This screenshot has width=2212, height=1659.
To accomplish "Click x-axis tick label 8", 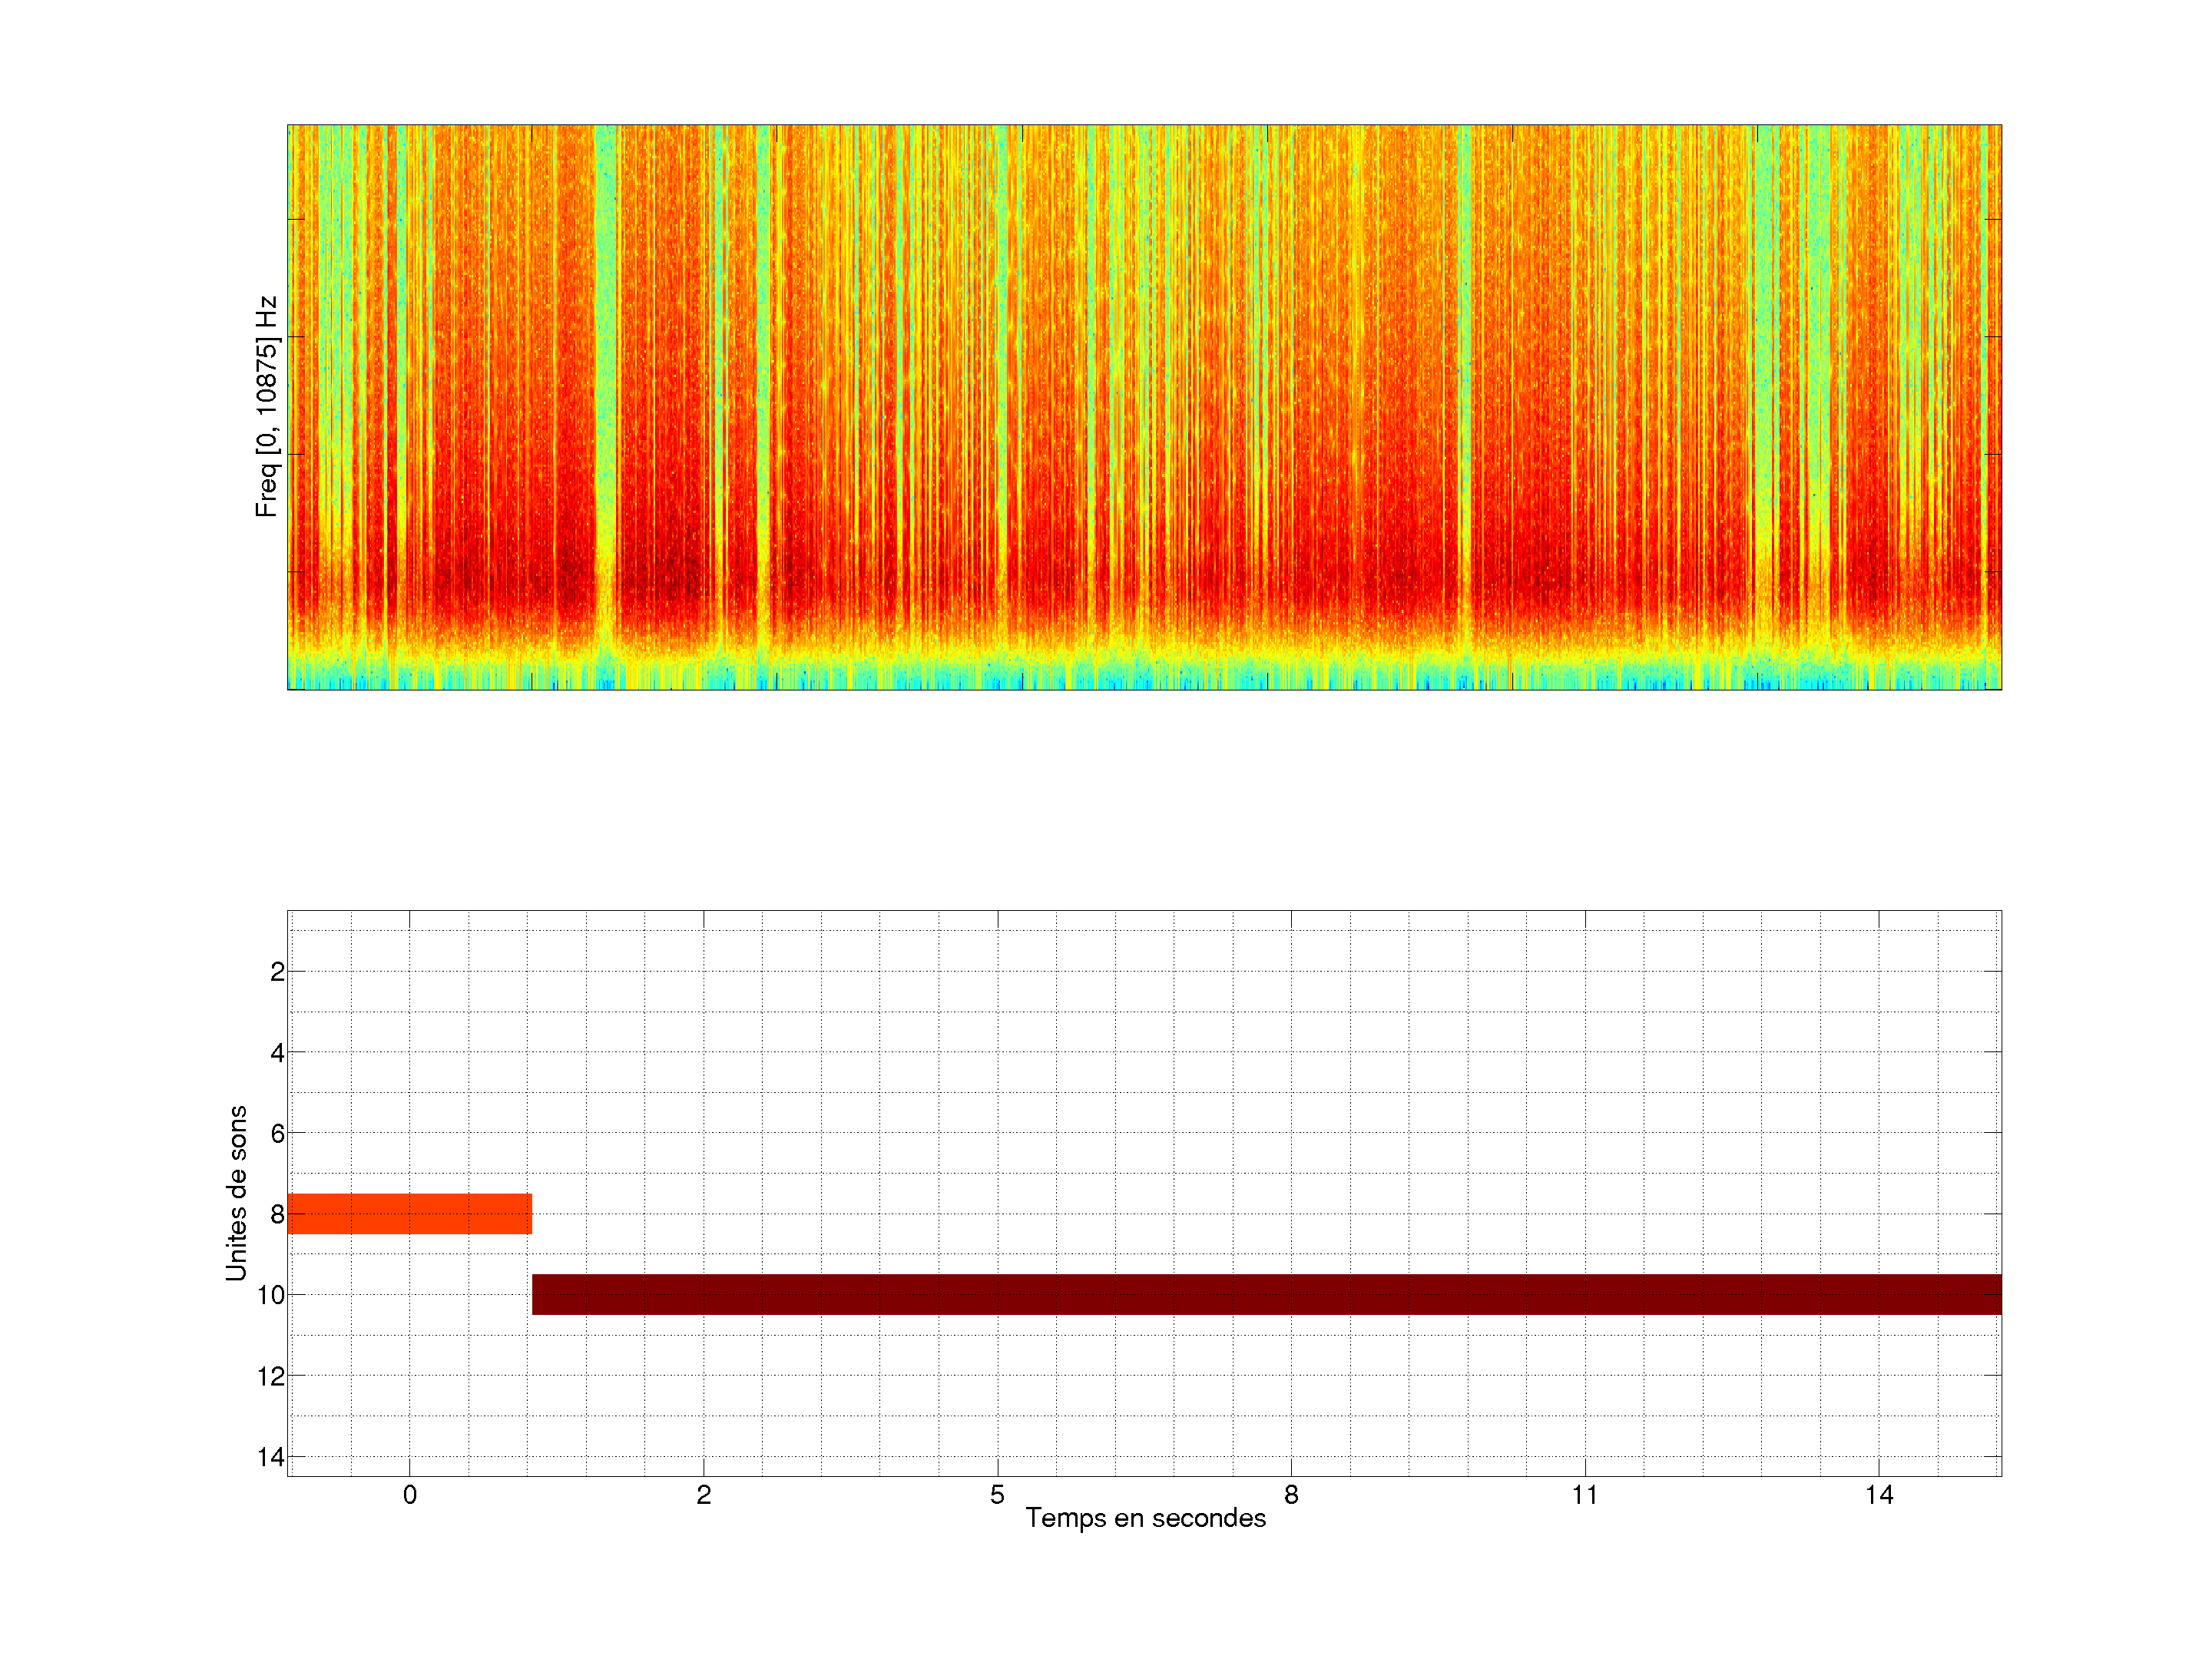I will point(1291,1495).
